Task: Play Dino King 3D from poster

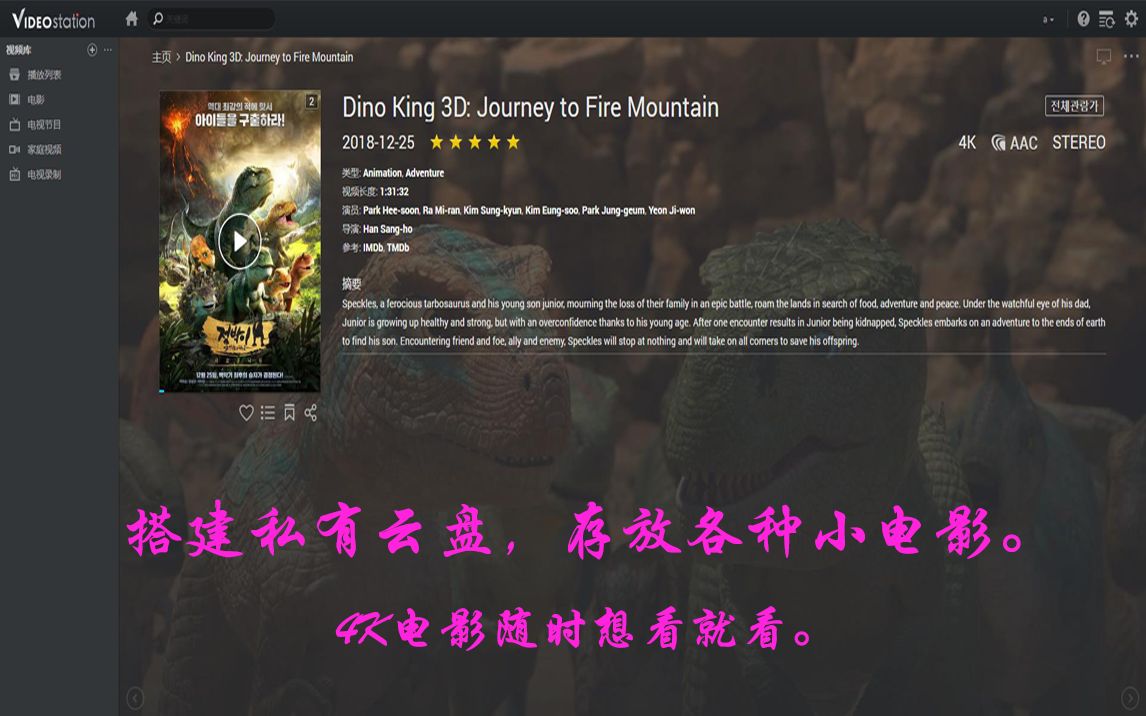Action: click(240, 241)
